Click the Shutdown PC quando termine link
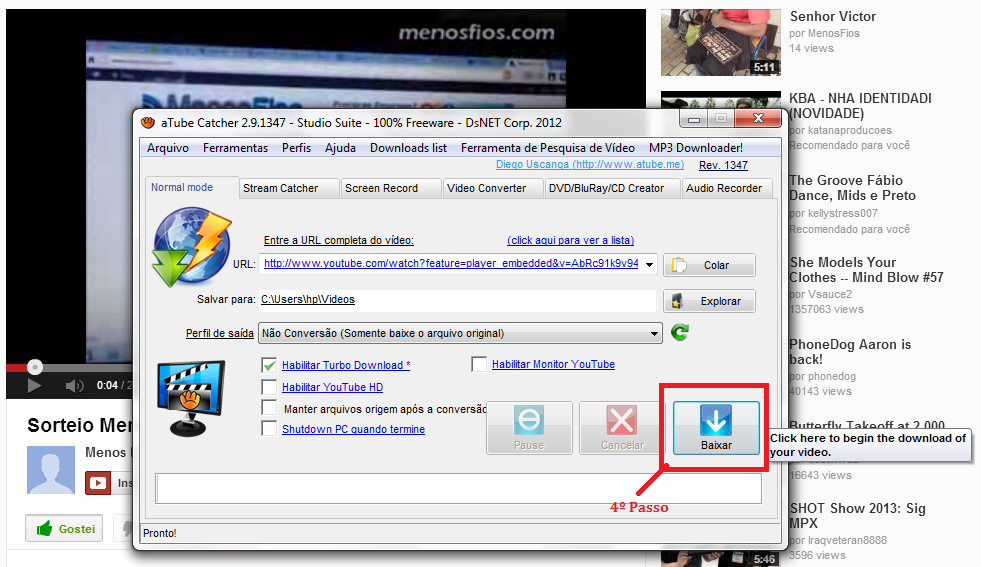This screenshot has width=981, height=567. pos(353,429)
